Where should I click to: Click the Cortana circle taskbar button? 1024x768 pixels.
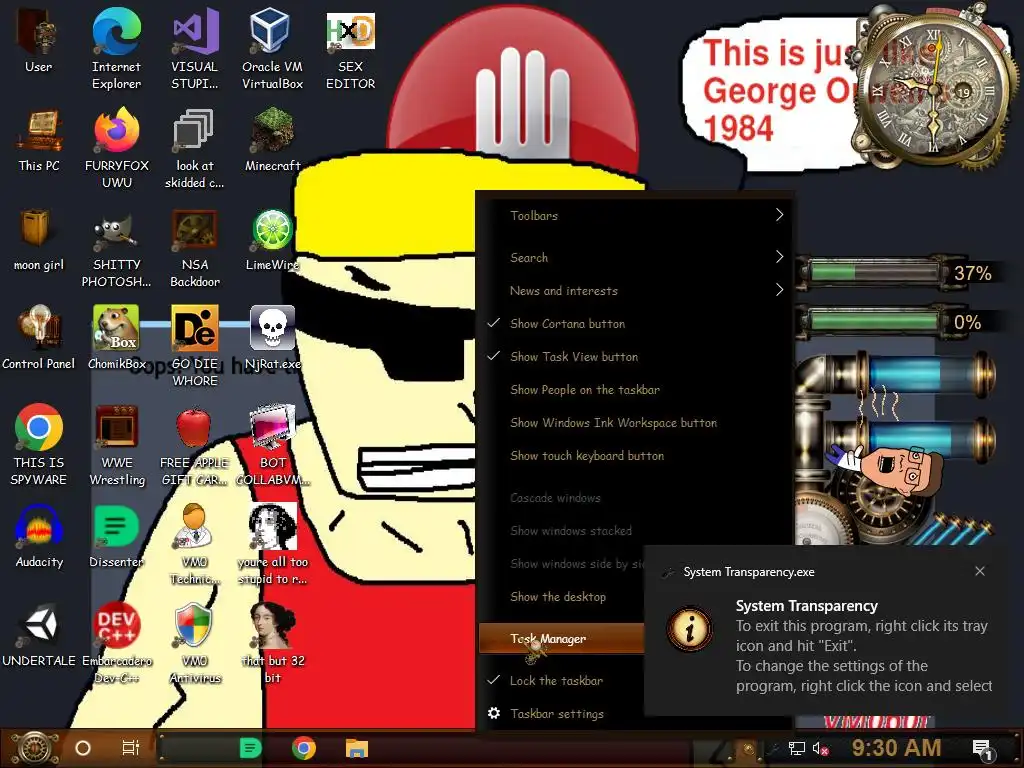click(x=83, y=748)
